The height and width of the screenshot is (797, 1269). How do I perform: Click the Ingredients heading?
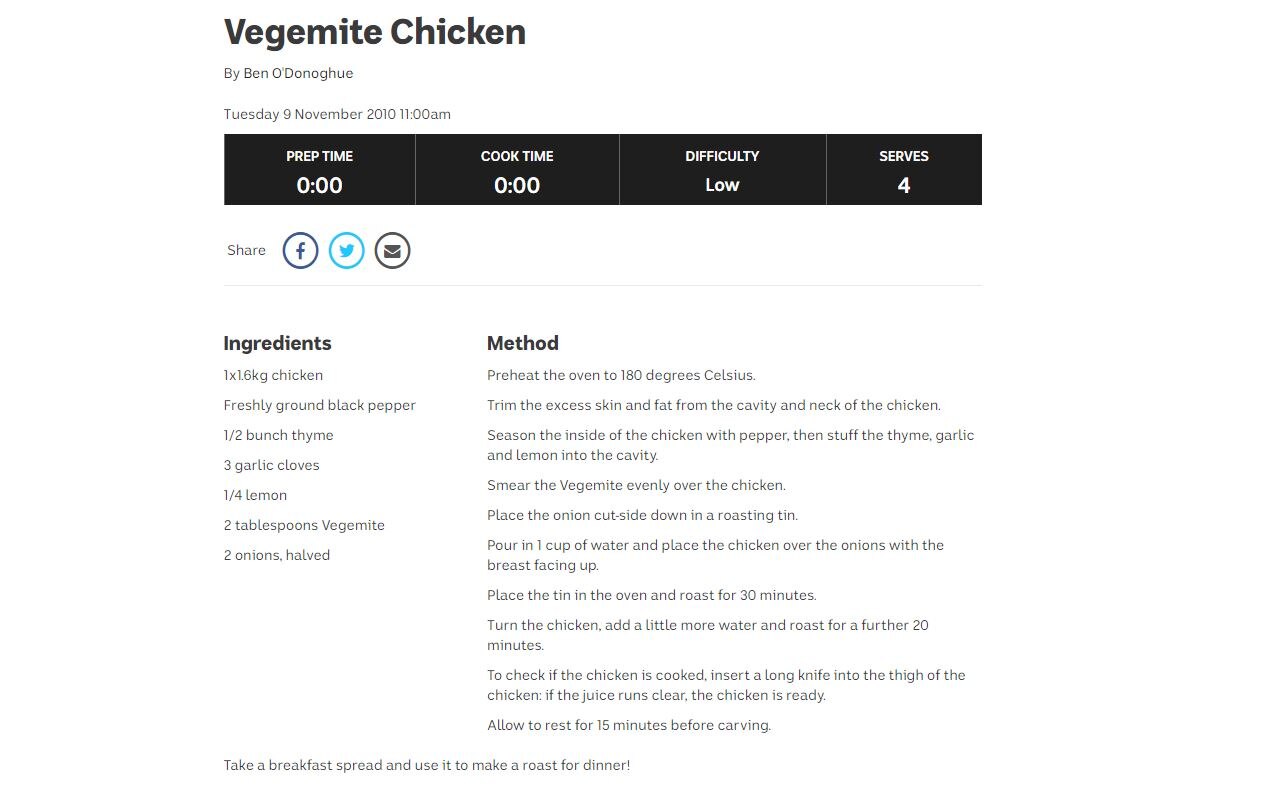tap(277, 343)
